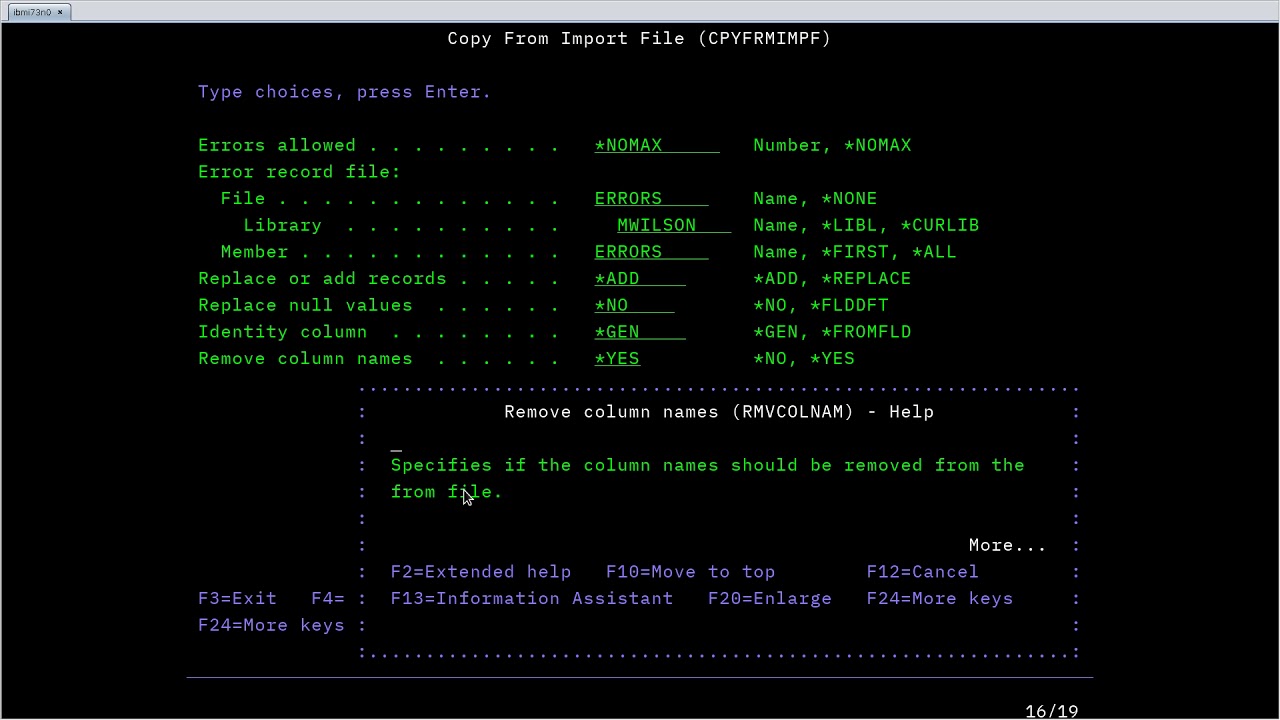Click the 'Replace or add records' label
This screenshot has height=720, width=1280.
coord(322,279)
